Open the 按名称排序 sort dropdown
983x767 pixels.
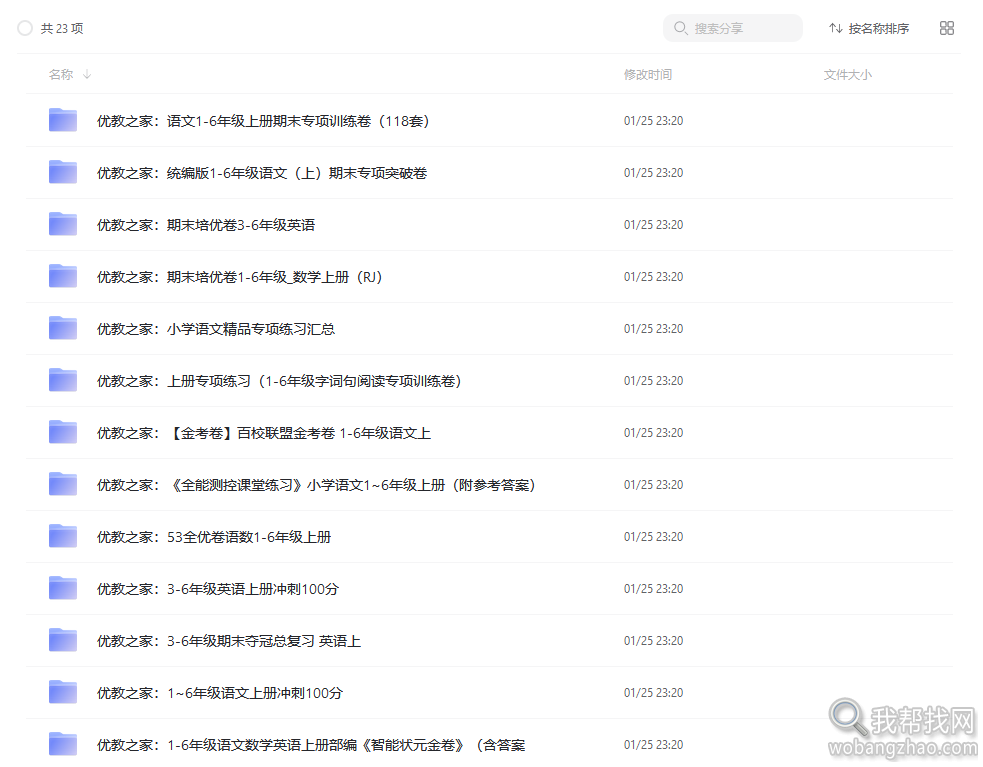(x=869, y=28)
